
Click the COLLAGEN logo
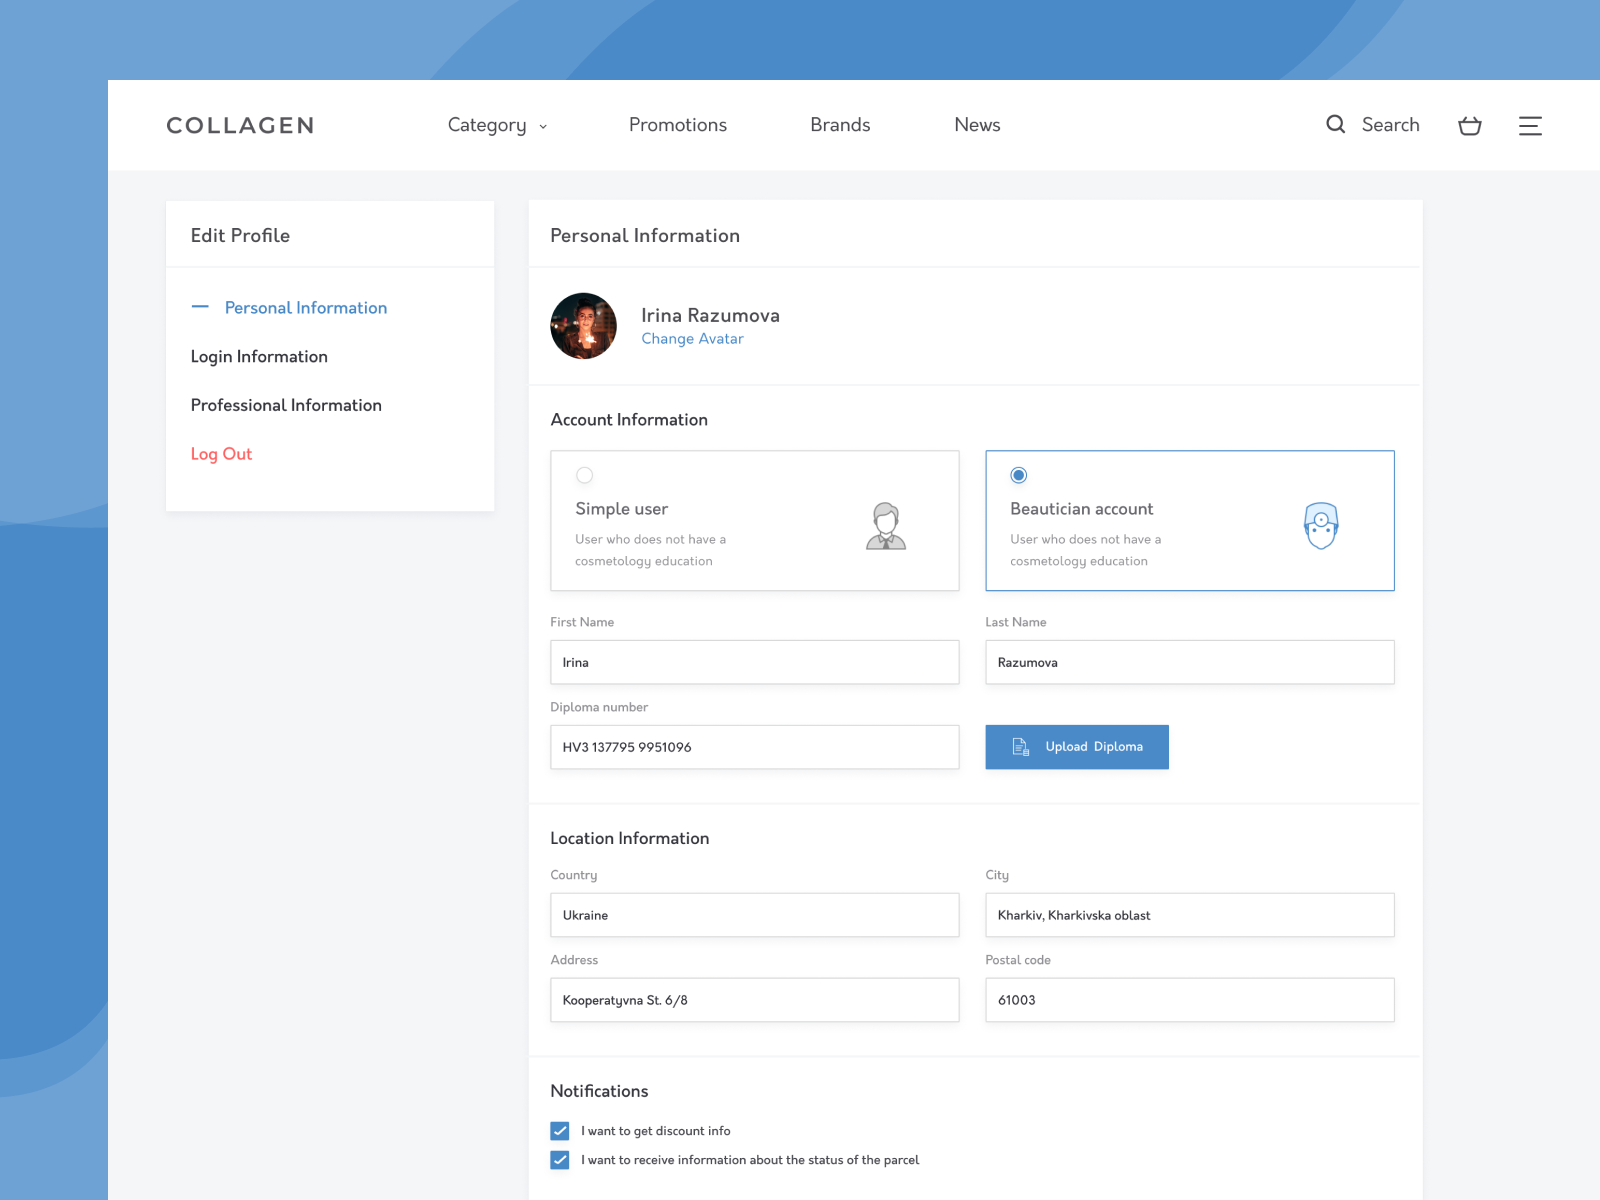point(240,126)
